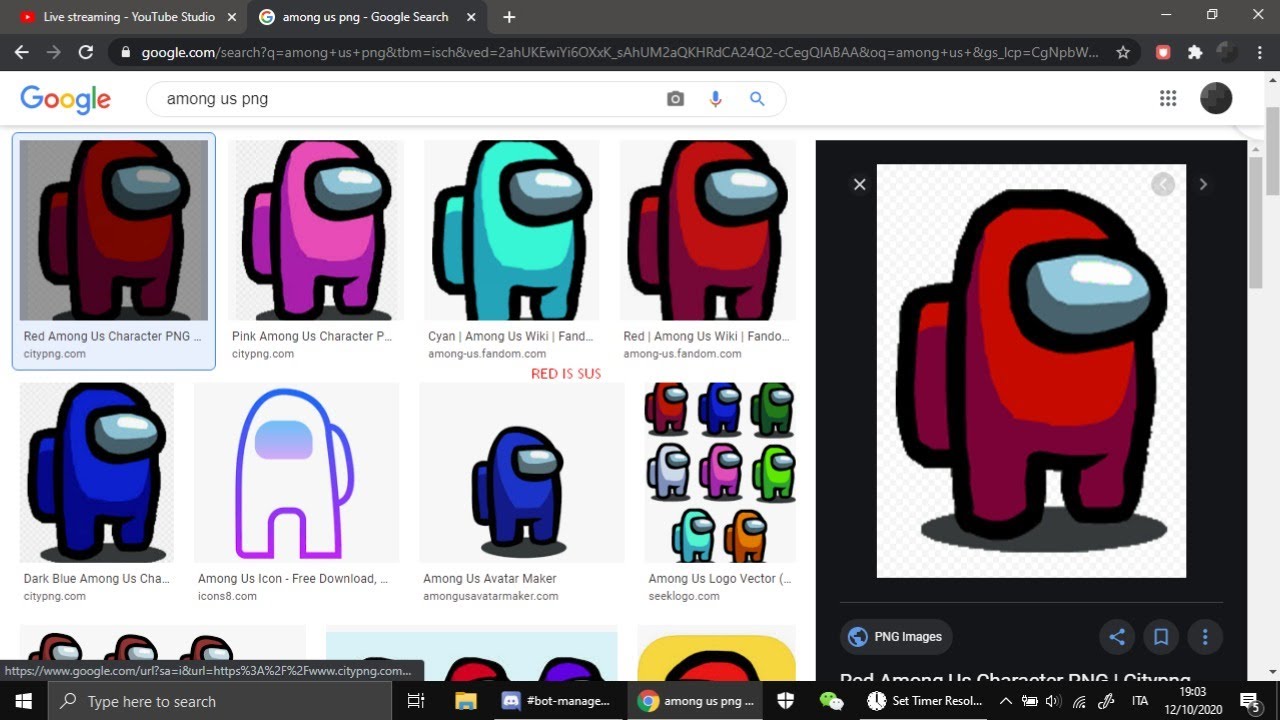Click the ITA input language indicator
1280x720 pixels.
(x=1139, y=701)
